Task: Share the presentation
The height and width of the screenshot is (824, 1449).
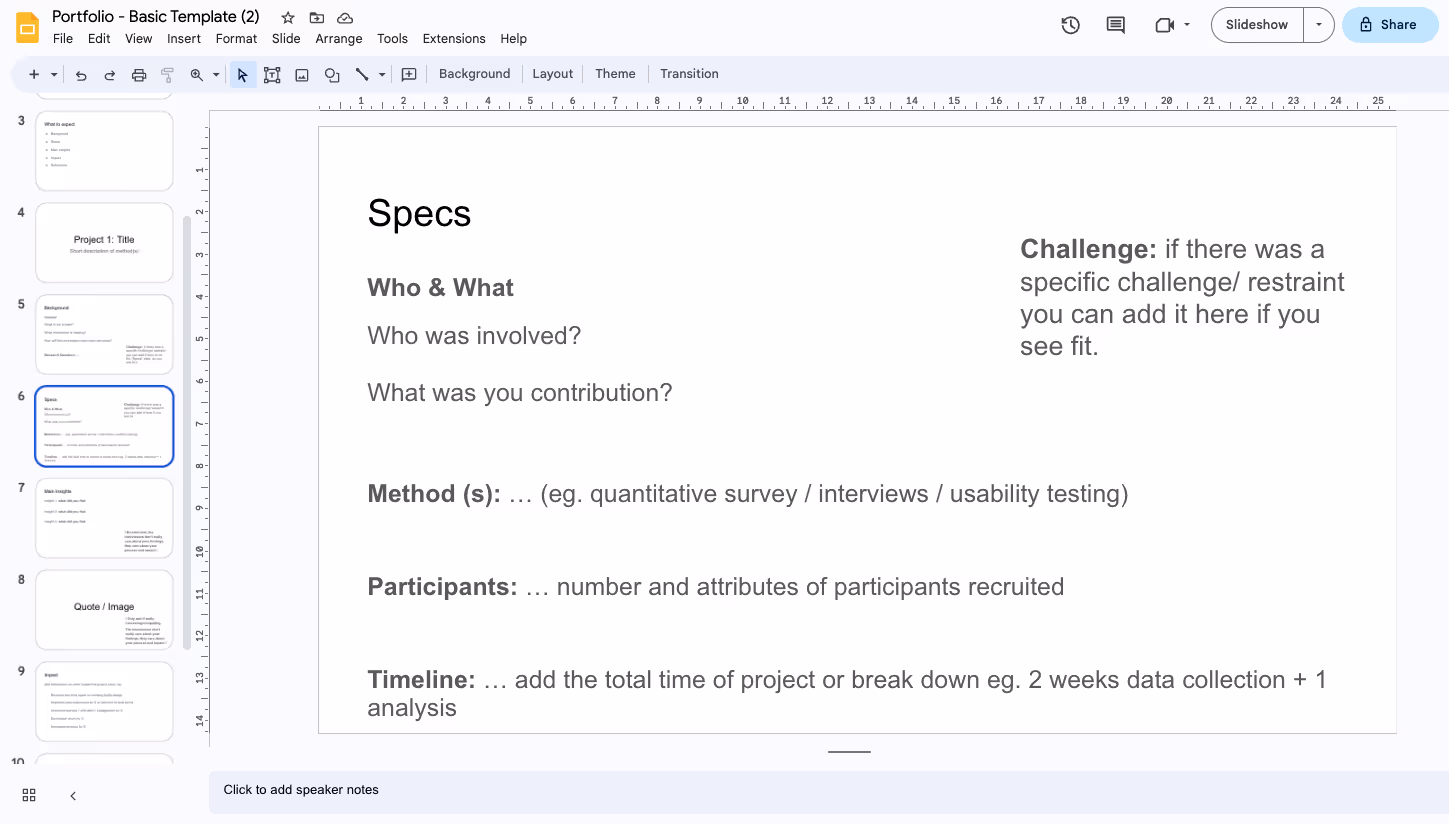Action: click(x=1390, y=25)
